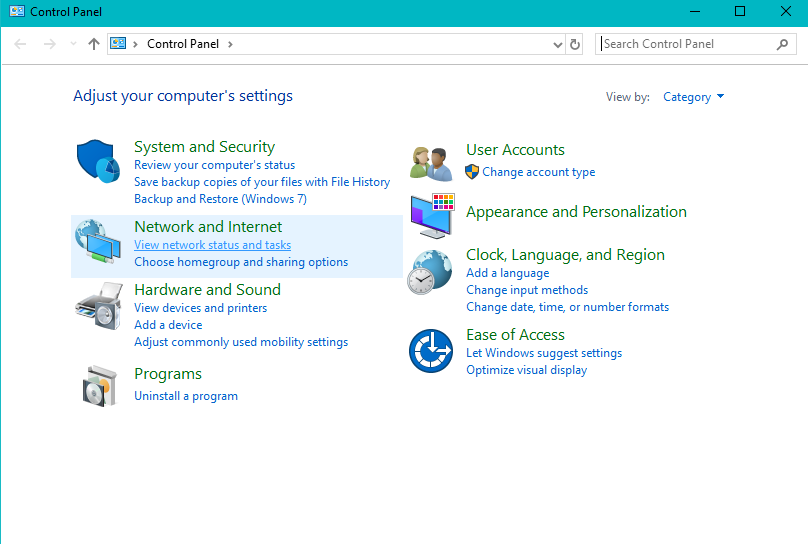The image size is (808, 544).
Task: Open Change date, time, or number formats
Action: tap(567, 307)
